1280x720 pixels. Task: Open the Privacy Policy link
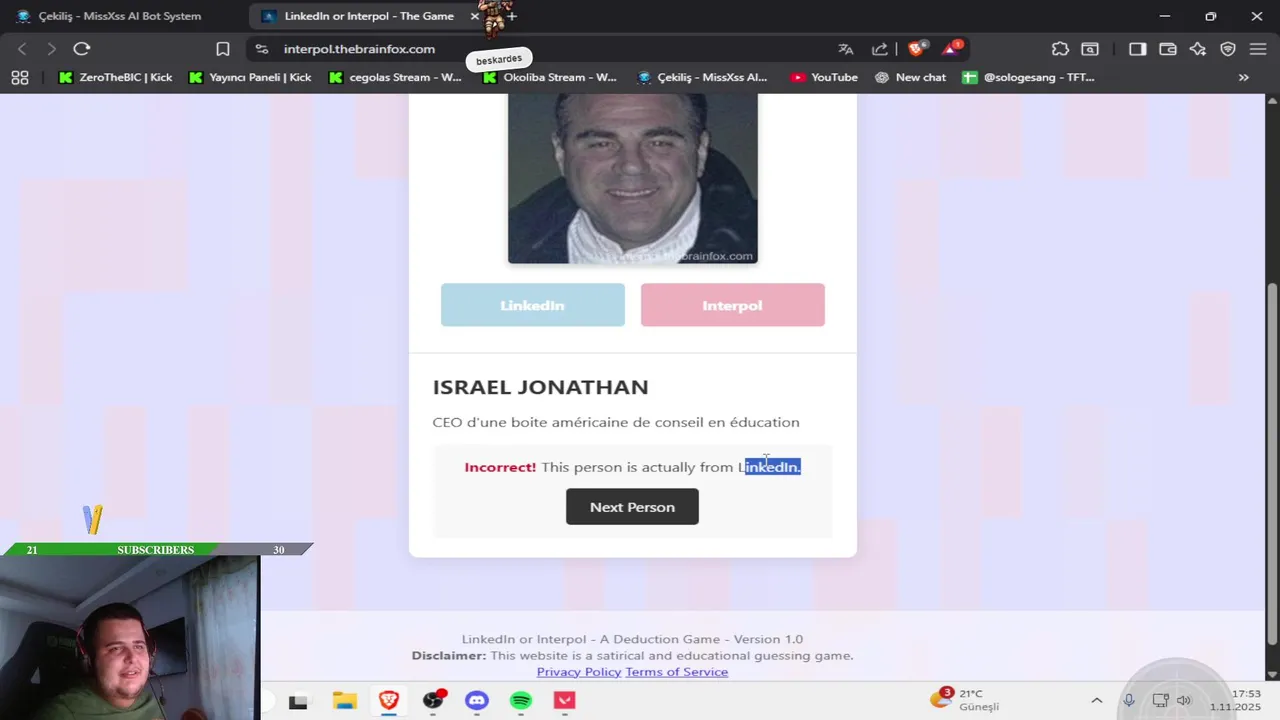(579, 672)
